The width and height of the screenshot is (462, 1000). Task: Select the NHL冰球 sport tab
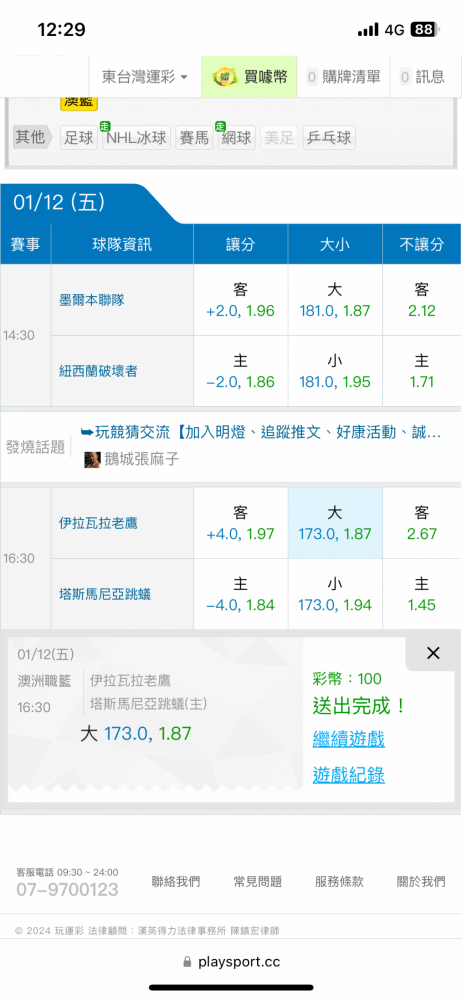pyautogui.click(x=137, y=138)
